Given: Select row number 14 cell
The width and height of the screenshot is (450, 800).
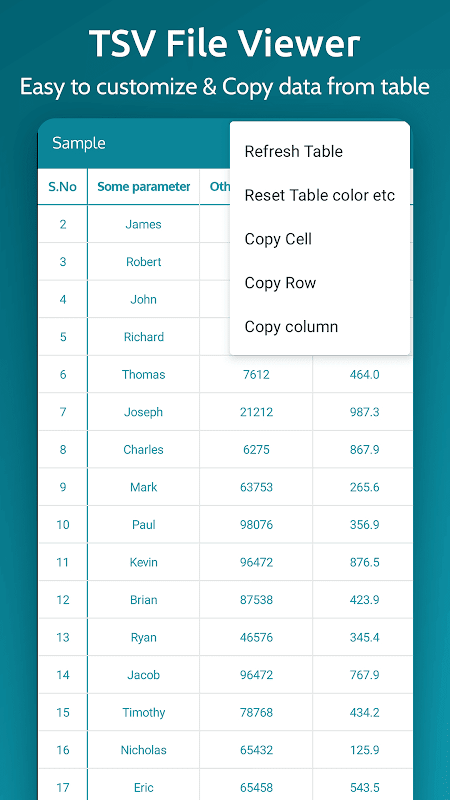Looking at the screenshot, I should 63,675.
